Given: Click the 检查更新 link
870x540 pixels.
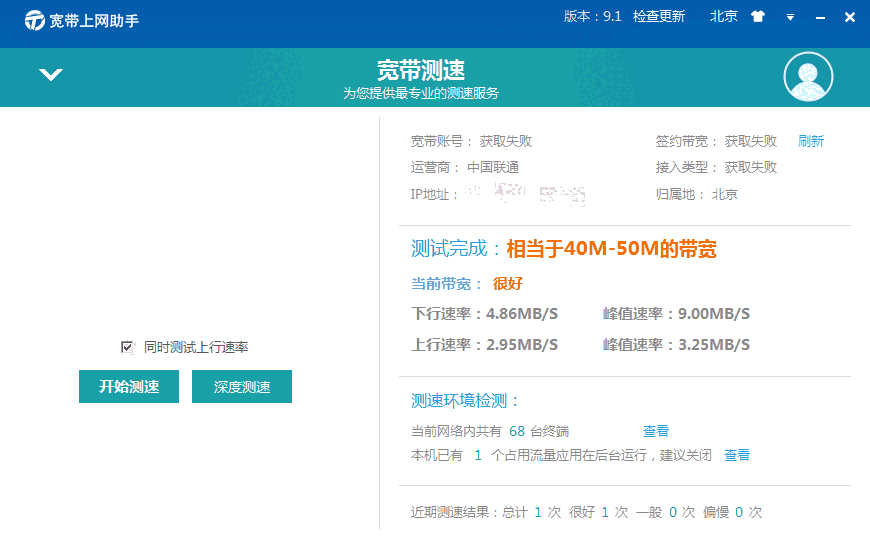Looking at the screenshot, I should (659, 16).
